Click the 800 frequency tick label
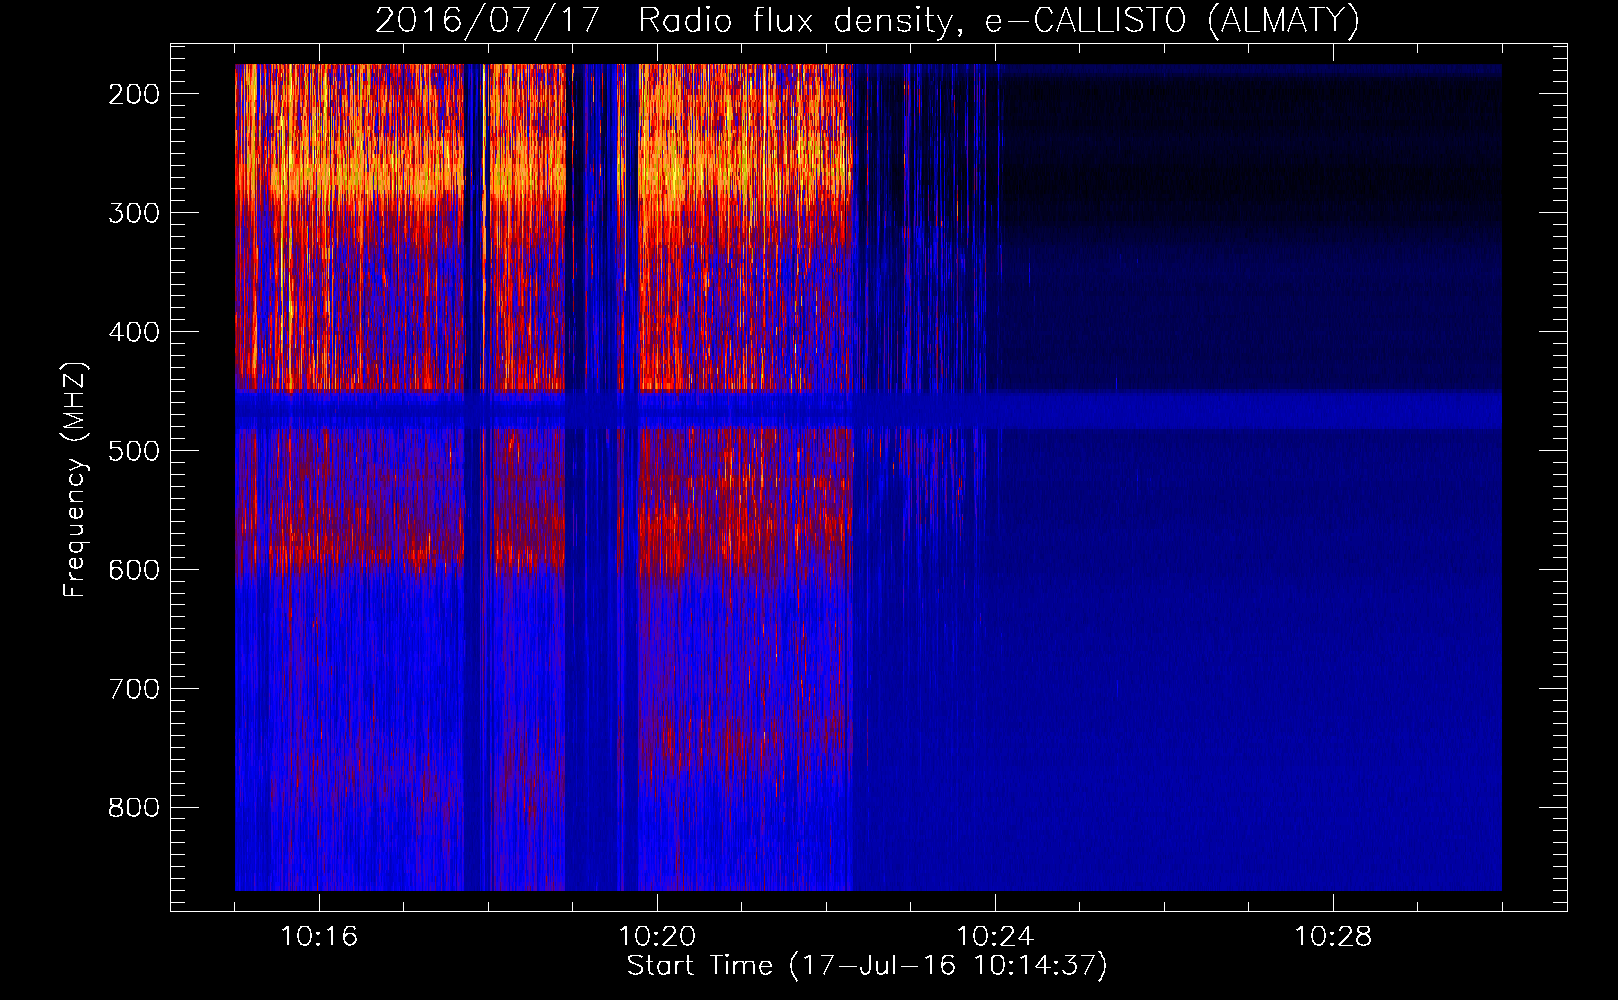The width and height of the screenshot is (1618, 1000). coord(134,808)
